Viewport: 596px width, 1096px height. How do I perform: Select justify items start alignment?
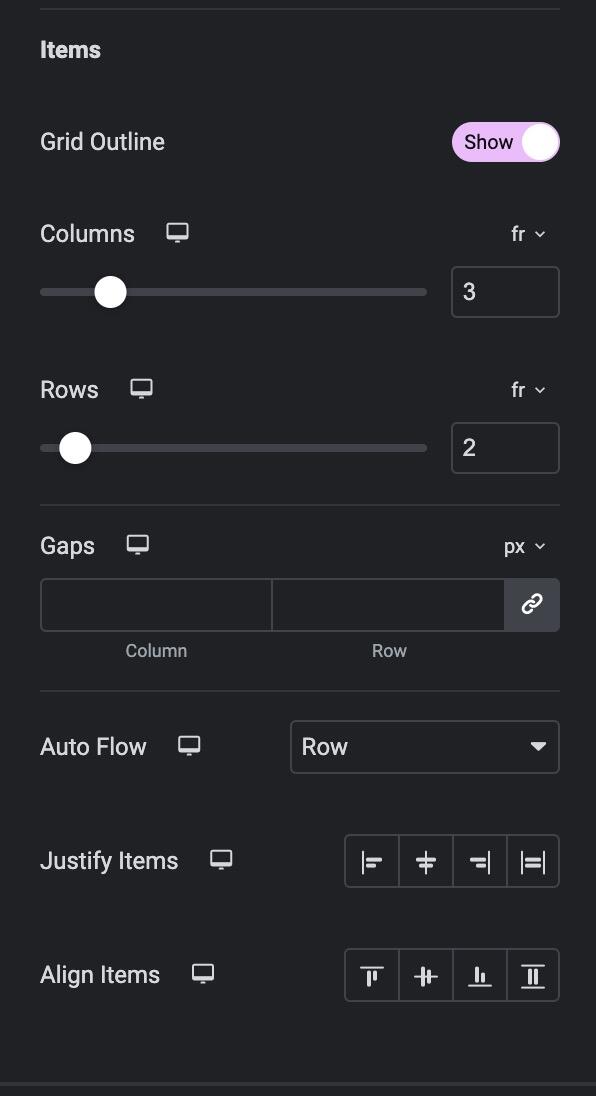[x=371, y=861]
